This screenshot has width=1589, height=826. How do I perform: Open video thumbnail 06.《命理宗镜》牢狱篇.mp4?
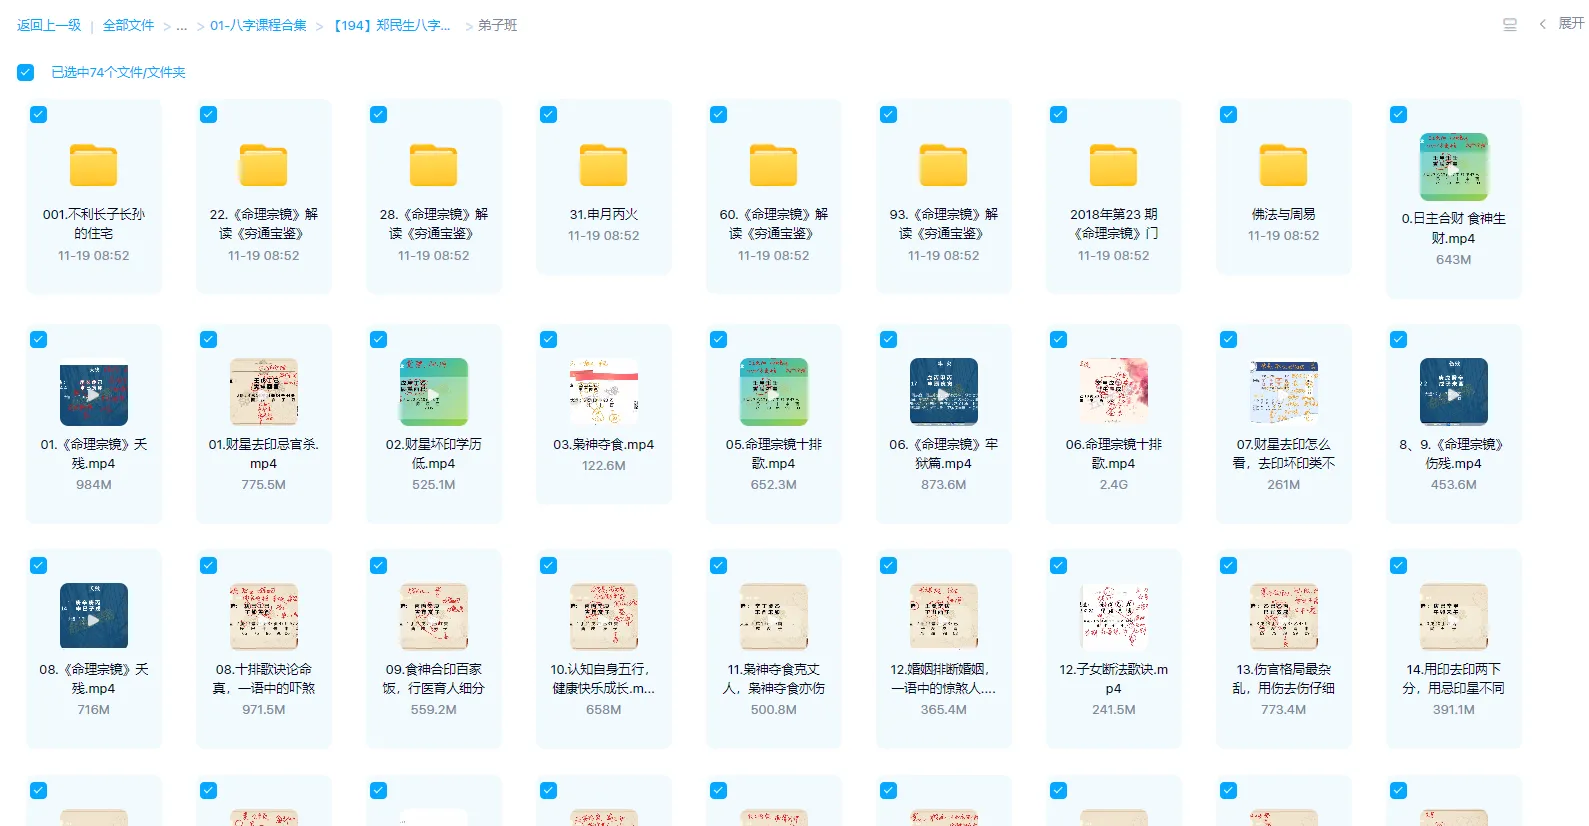944,392
